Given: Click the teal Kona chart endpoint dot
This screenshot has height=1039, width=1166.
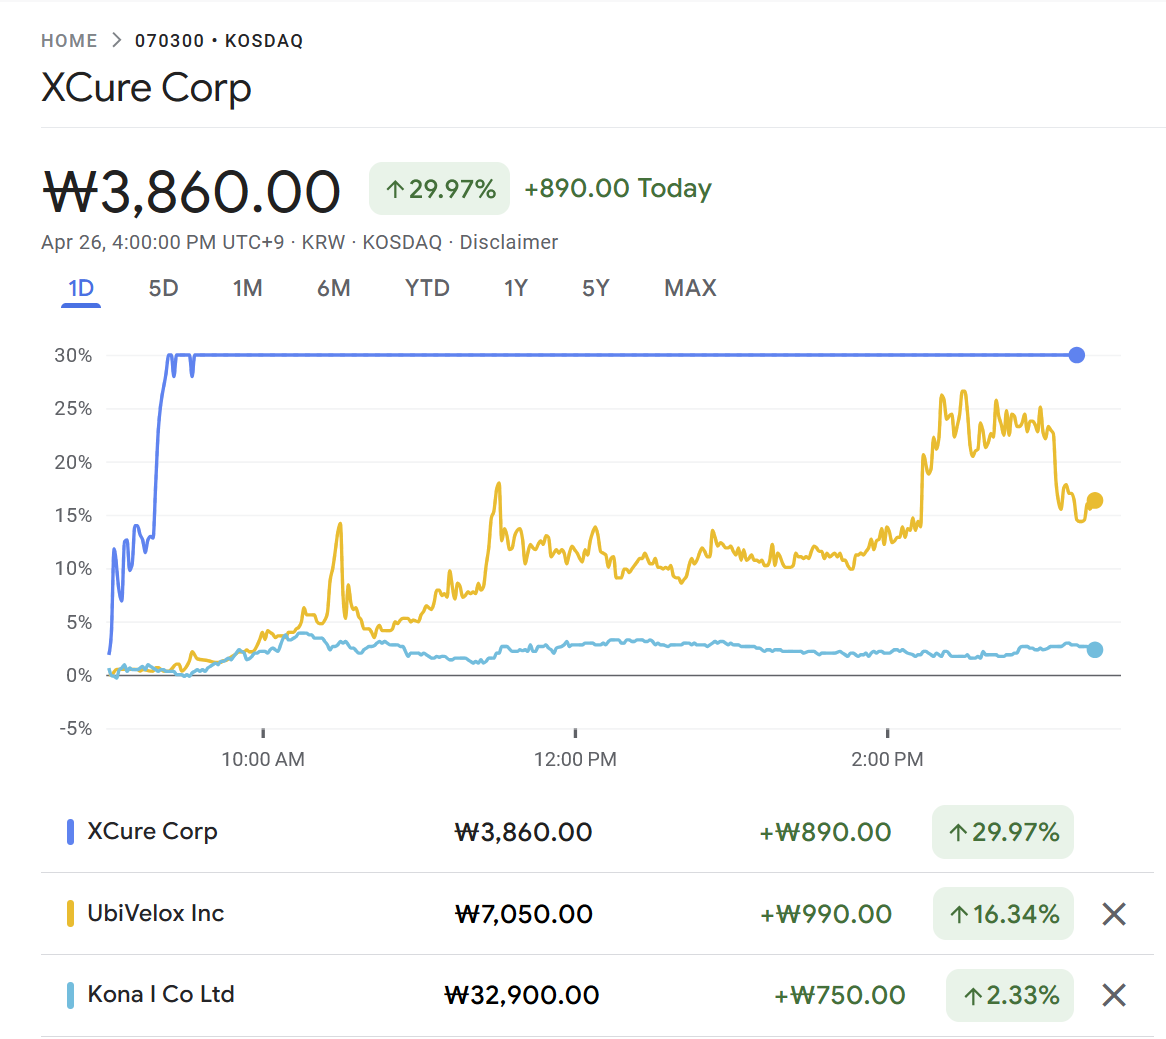Looking at the screenshot, I should tap(1094, 650).
